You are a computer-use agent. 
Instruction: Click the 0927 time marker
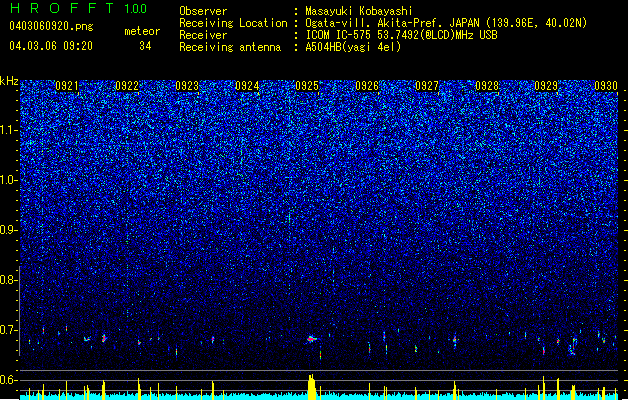tap(427, 86)
